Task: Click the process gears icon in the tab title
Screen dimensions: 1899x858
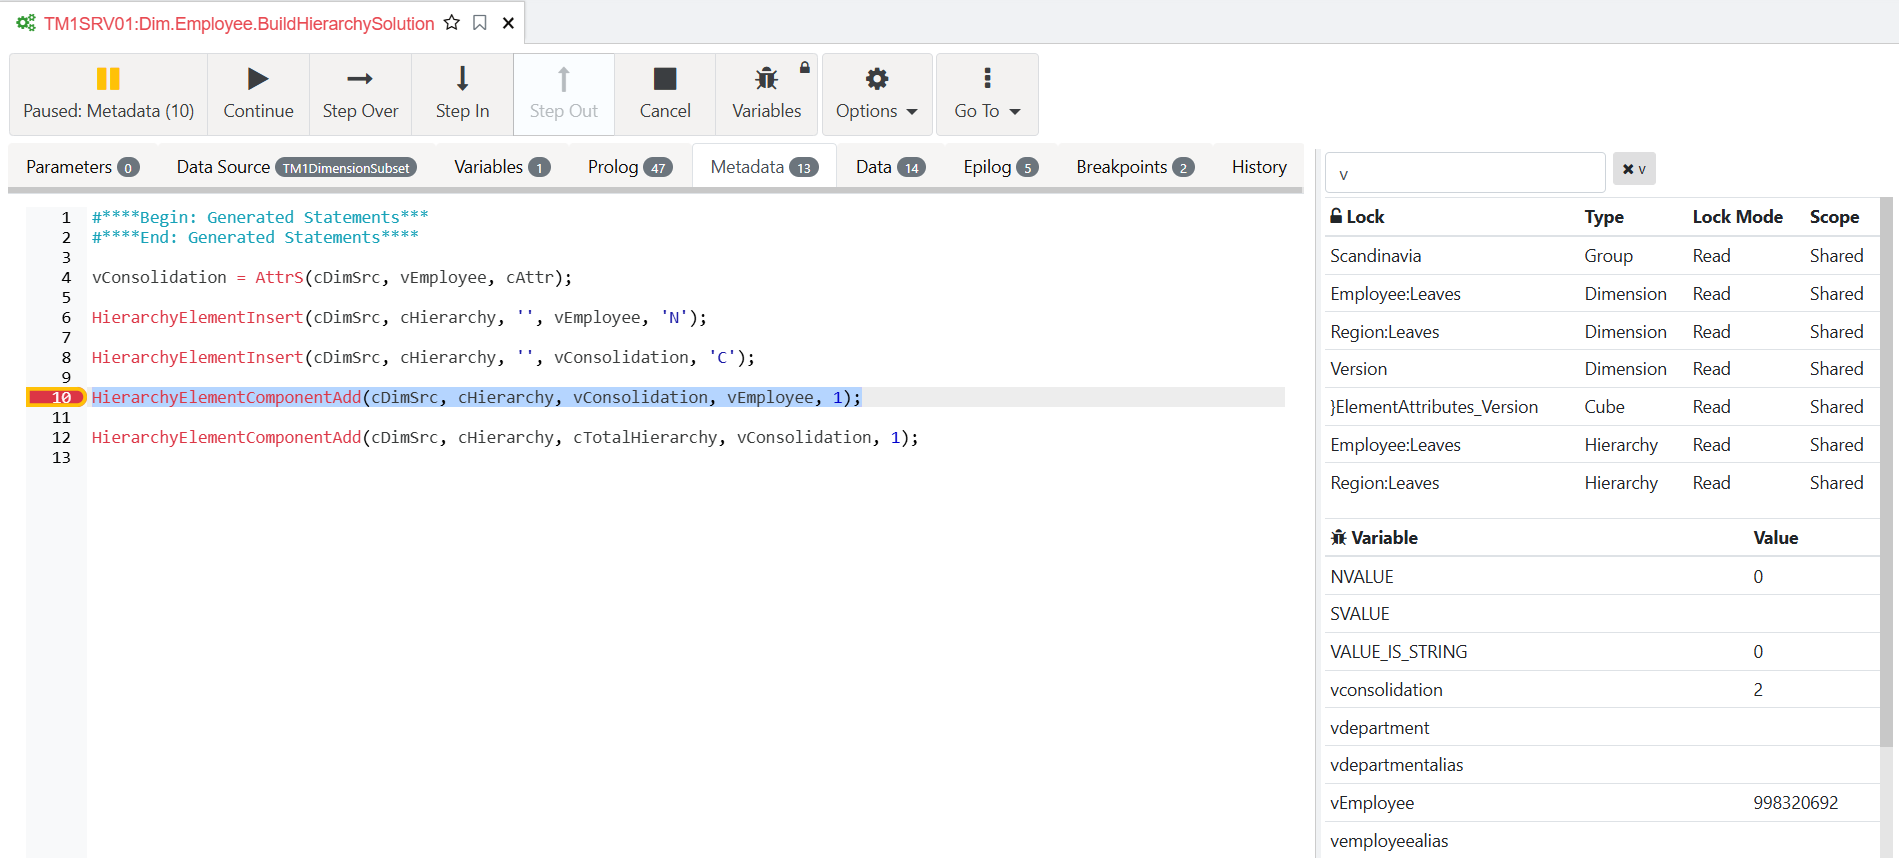Action: click(x=26, y=22)
